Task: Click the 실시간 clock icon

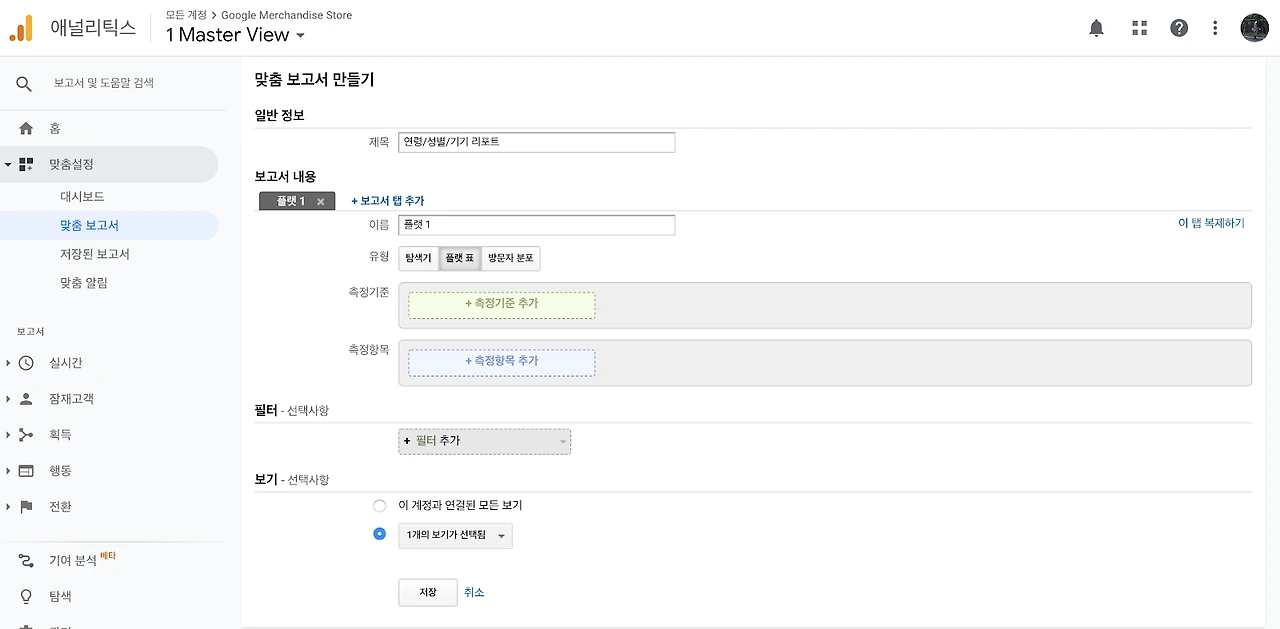Action: point(26,363)
